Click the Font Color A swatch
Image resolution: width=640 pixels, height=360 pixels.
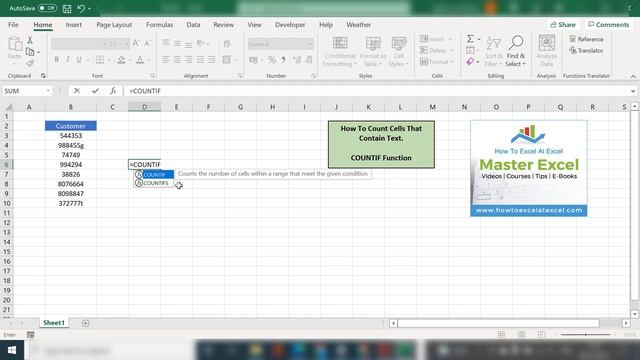(x=140, y=60)
